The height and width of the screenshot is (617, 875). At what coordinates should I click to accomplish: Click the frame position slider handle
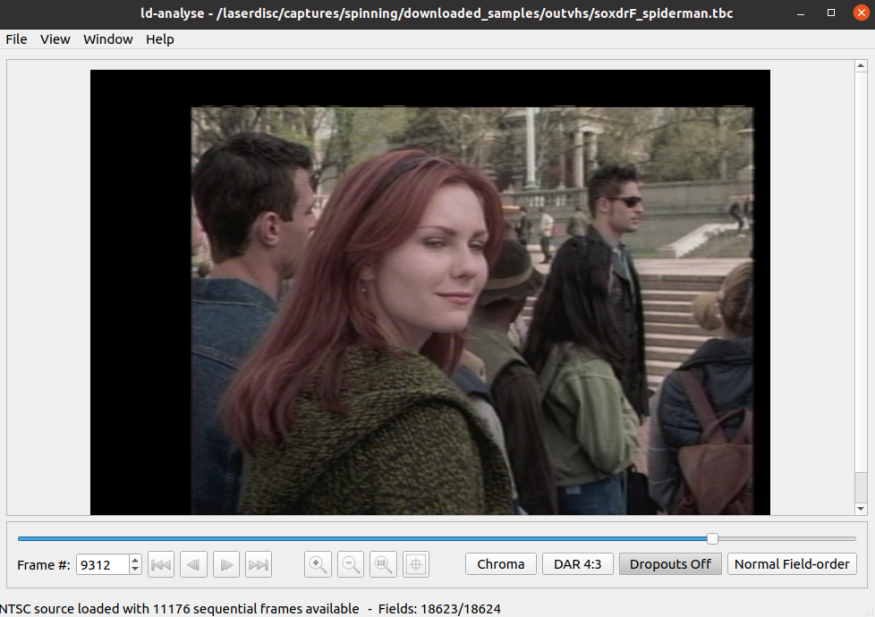coord(712,538)
